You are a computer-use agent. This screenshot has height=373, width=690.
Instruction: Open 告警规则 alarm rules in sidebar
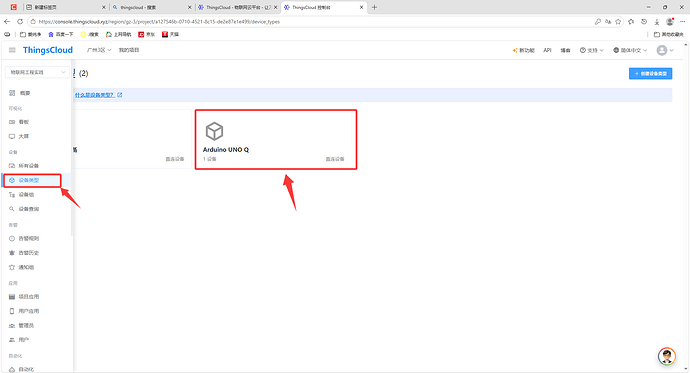tap(24, 238)
